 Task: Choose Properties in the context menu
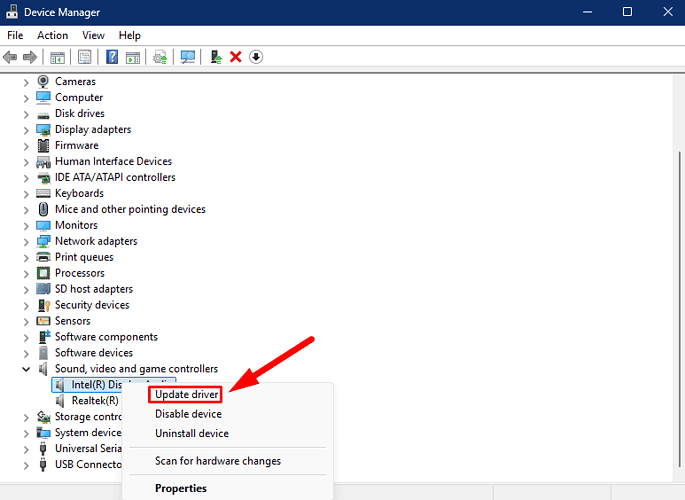[181, 488]
